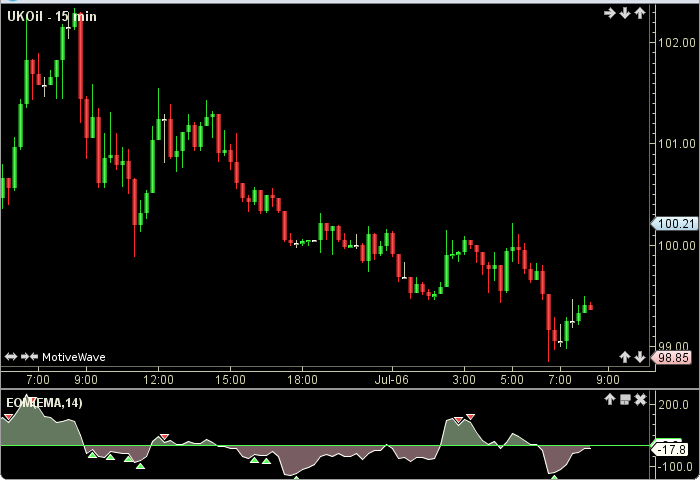Close the EOM study panel
The width and height of the screenshot is (700, 480).
pos(640,399)
